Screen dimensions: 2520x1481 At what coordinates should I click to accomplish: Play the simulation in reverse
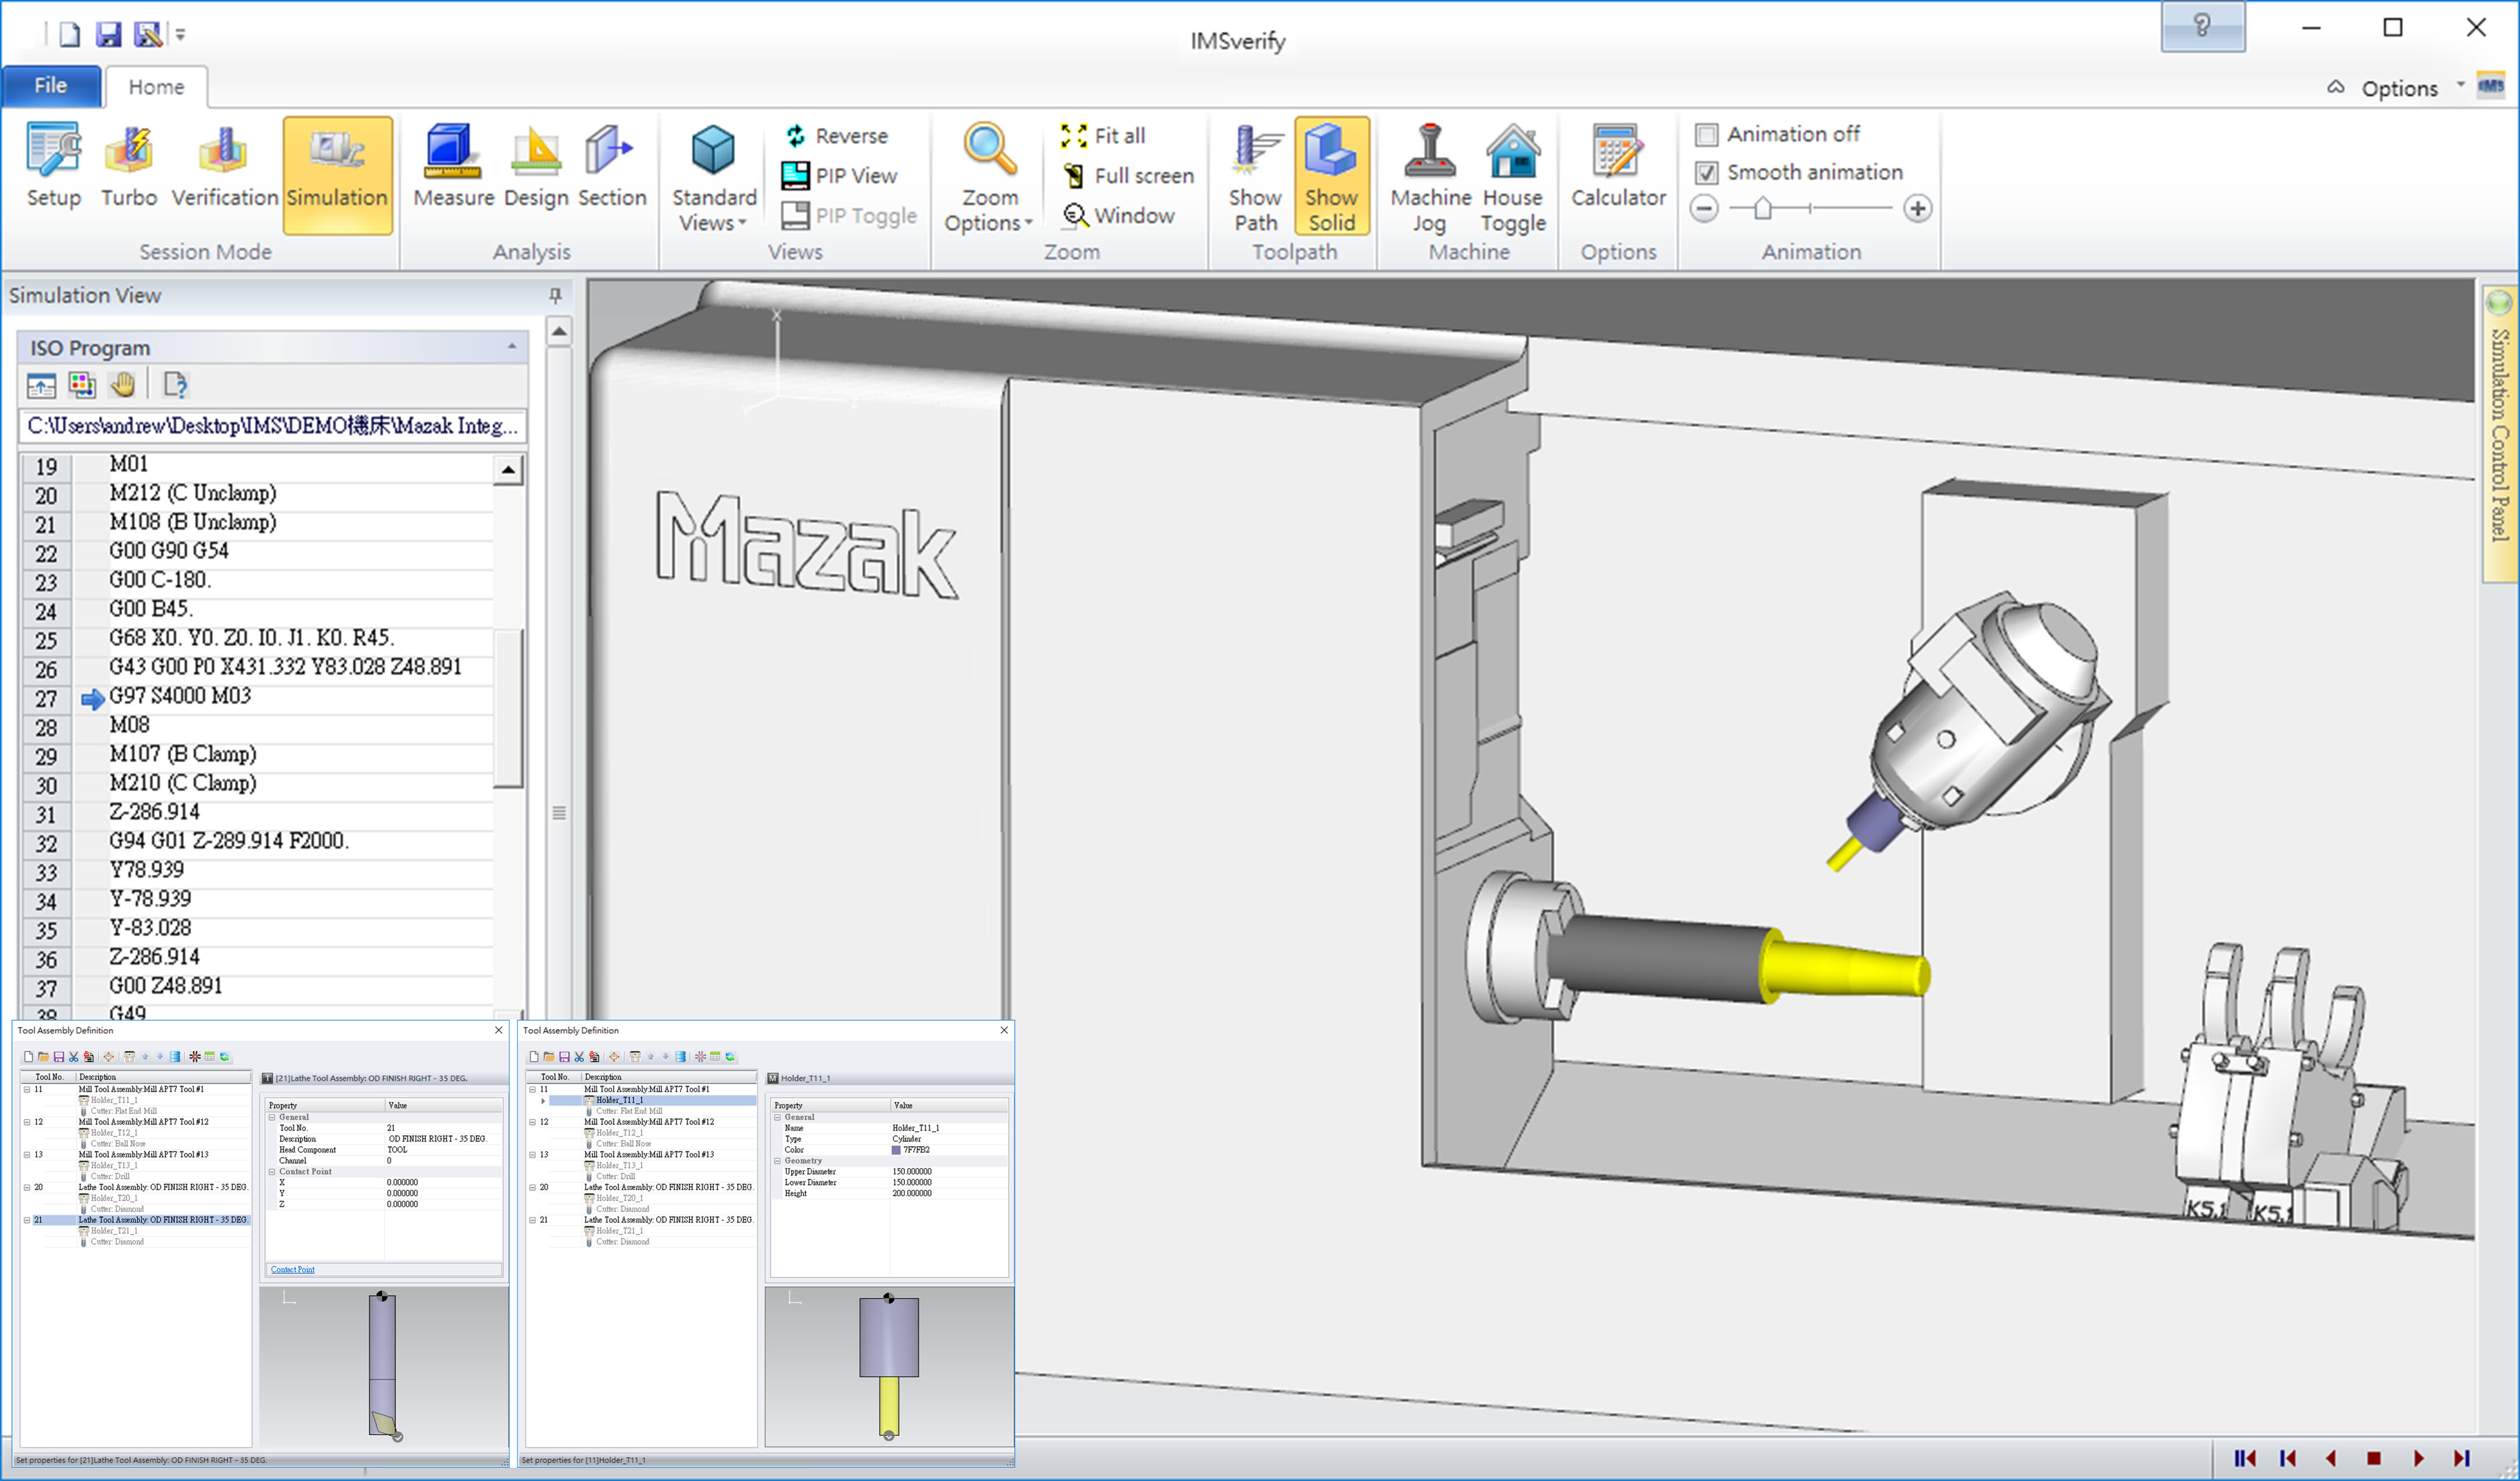2331,1458
